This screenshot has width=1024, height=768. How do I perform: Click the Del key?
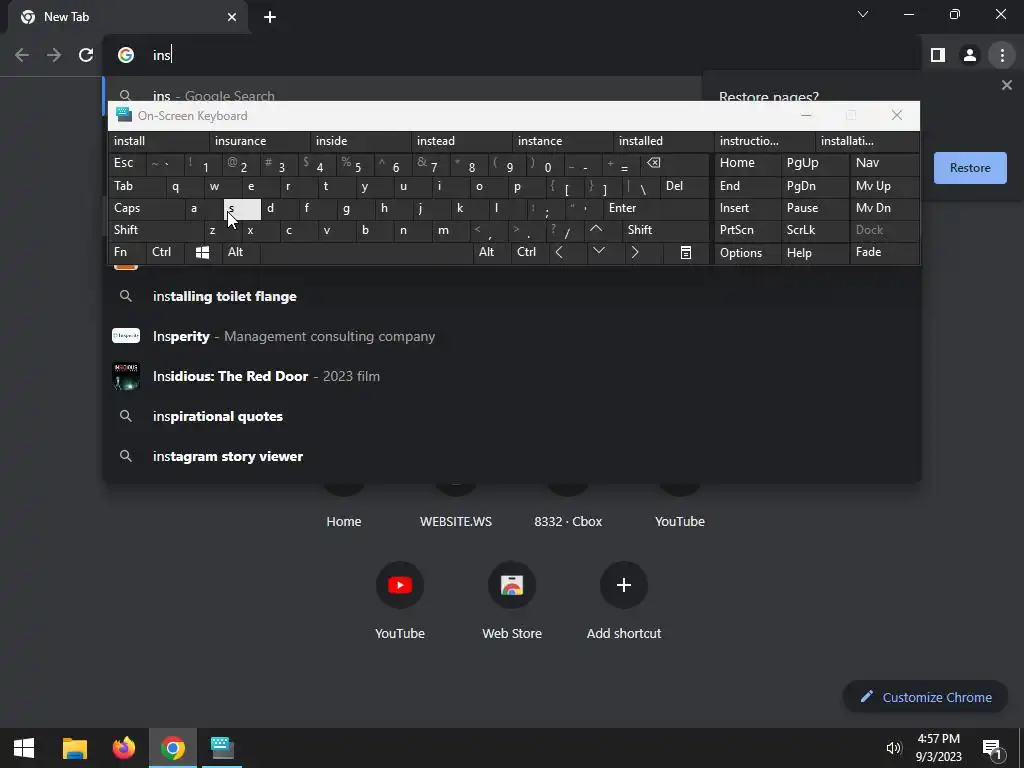685,186
